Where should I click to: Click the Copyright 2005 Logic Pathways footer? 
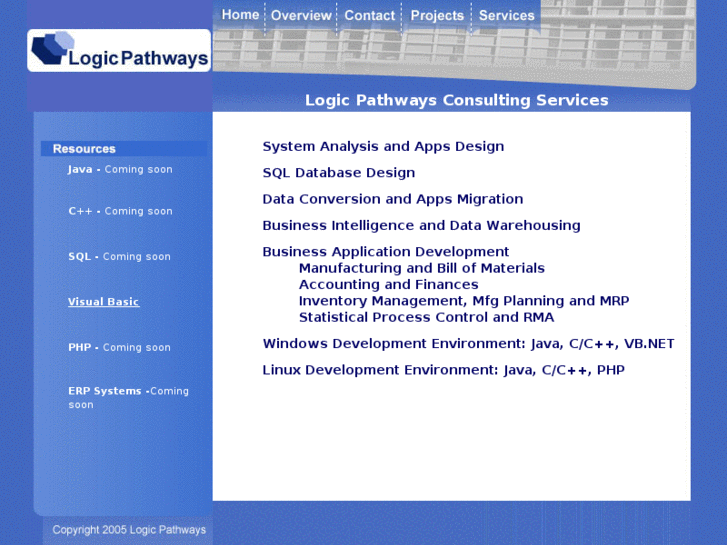click(129, 530)
